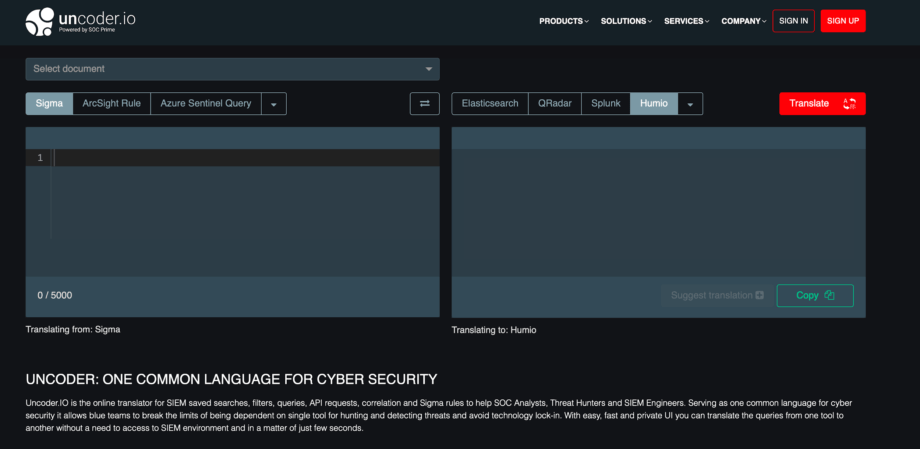Open the SOLUTIONS menu
Viewport: 920px width, 449px height.
[x=626, y=21]
